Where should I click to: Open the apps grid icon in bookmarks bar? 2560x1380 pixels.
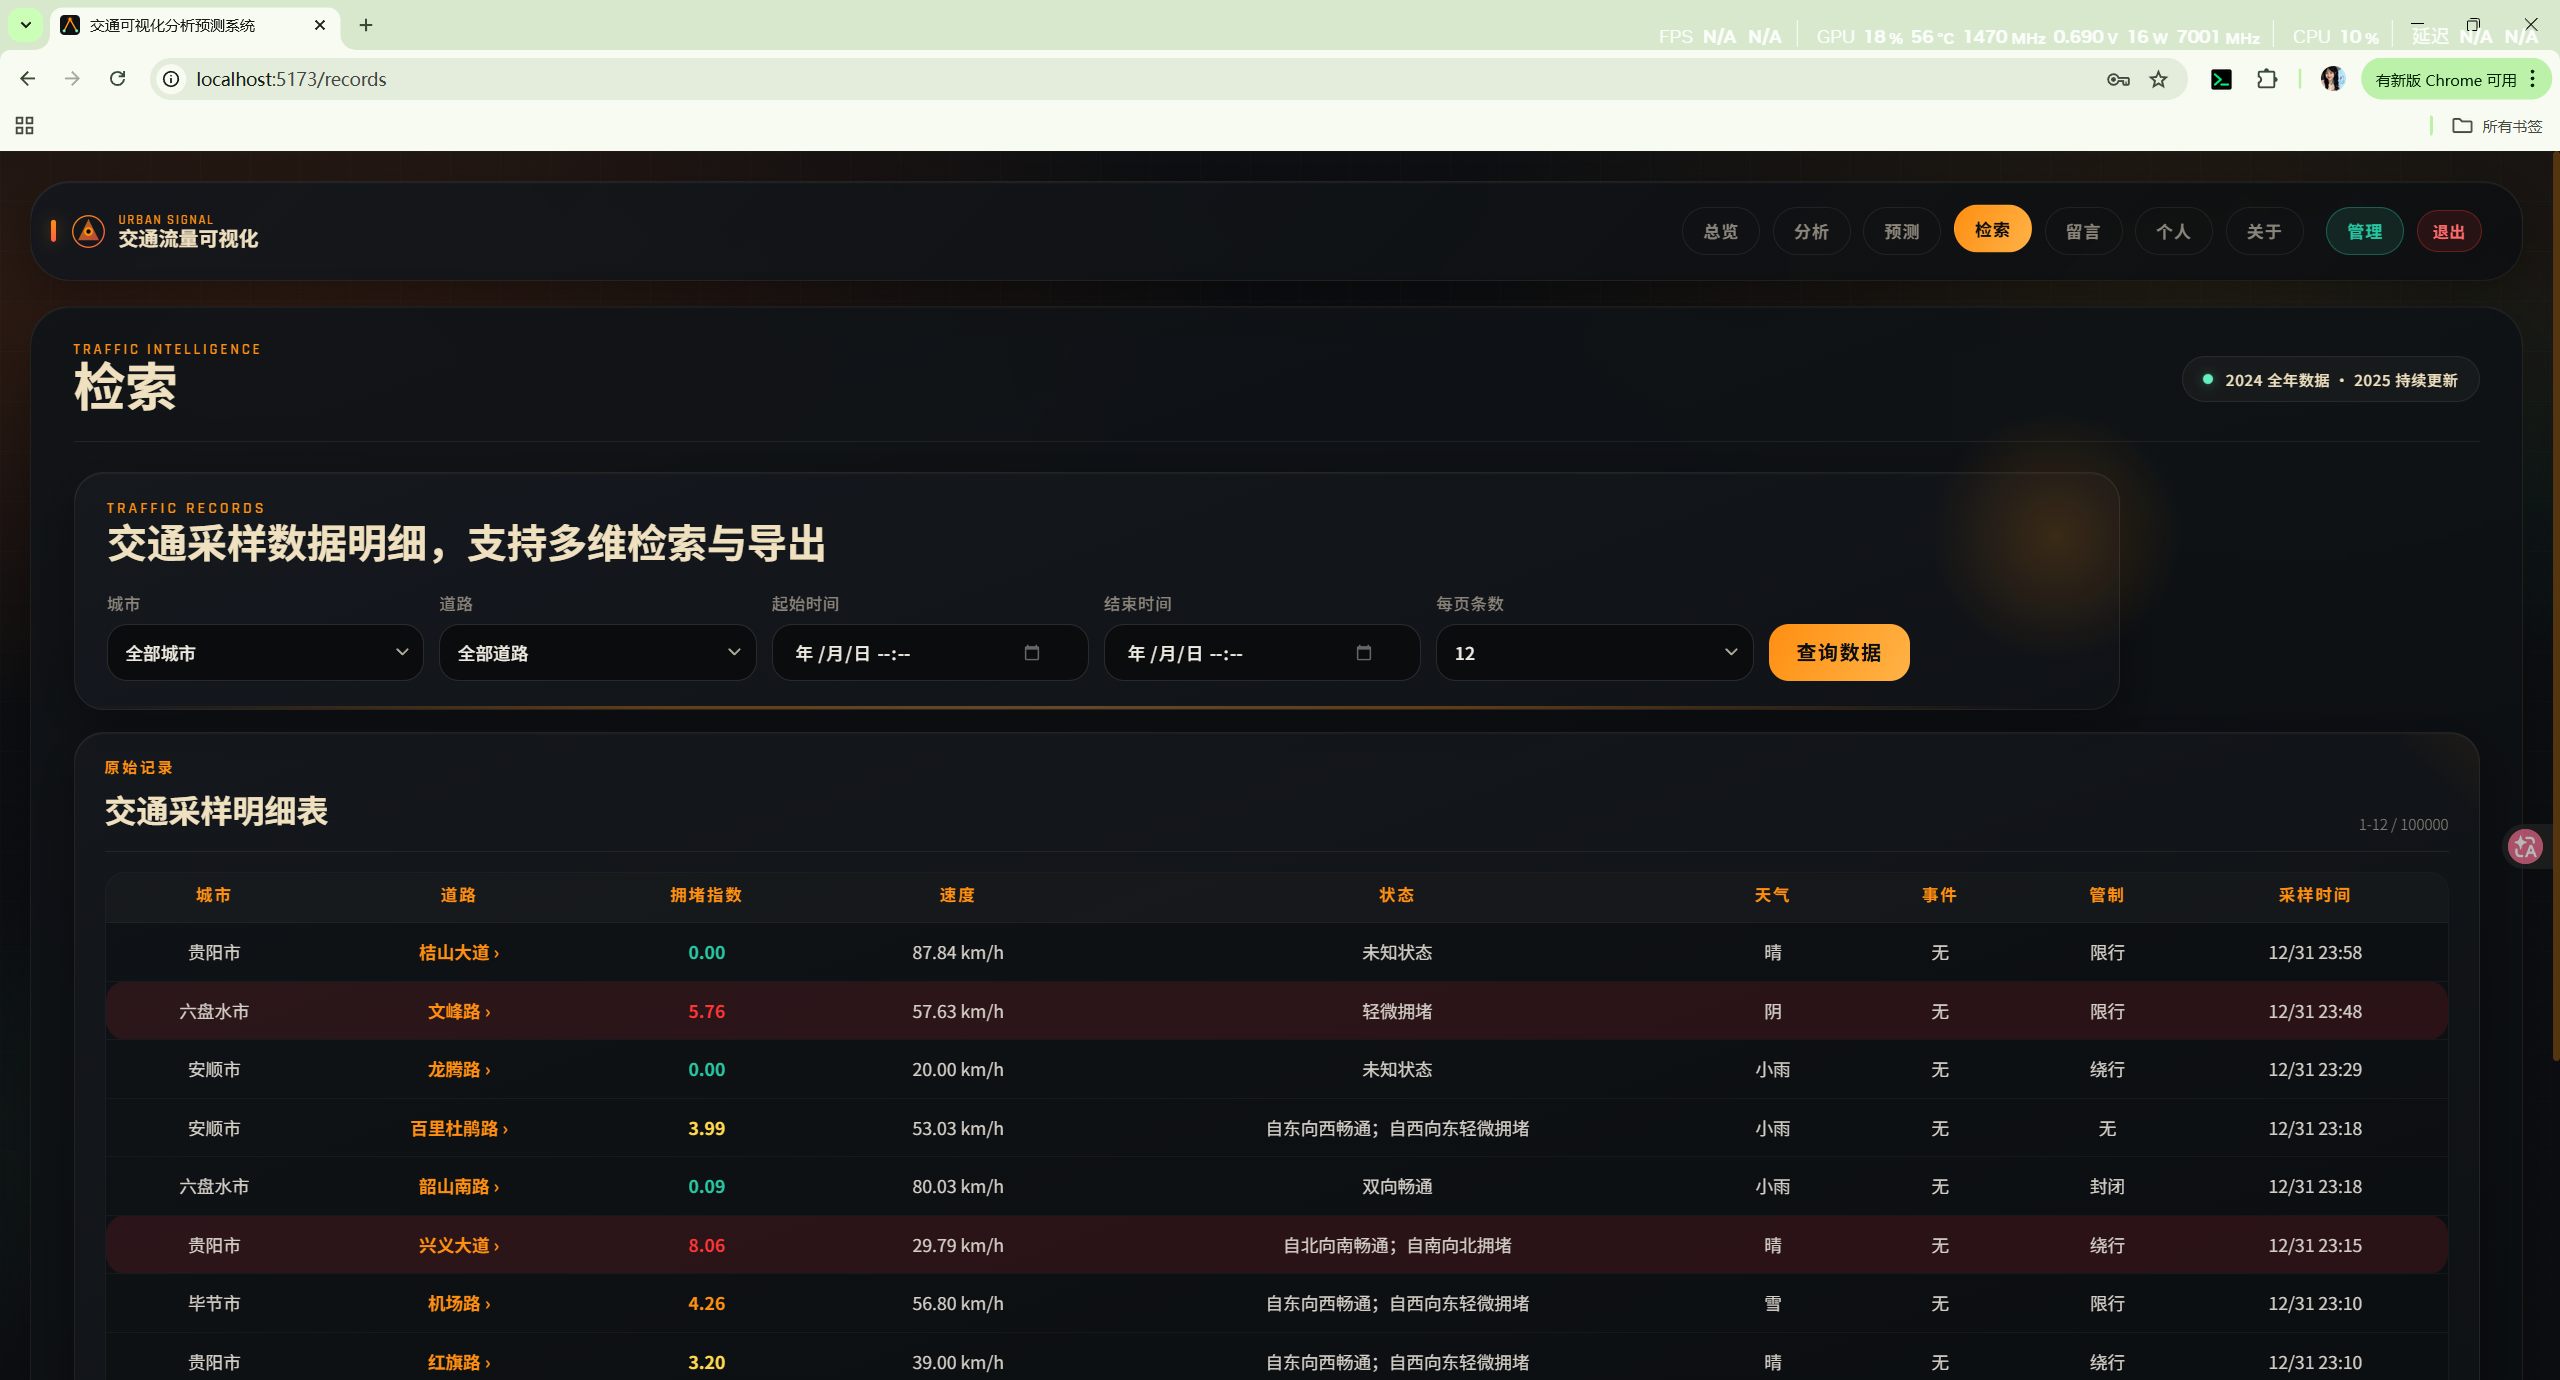[x=25, y=125]
